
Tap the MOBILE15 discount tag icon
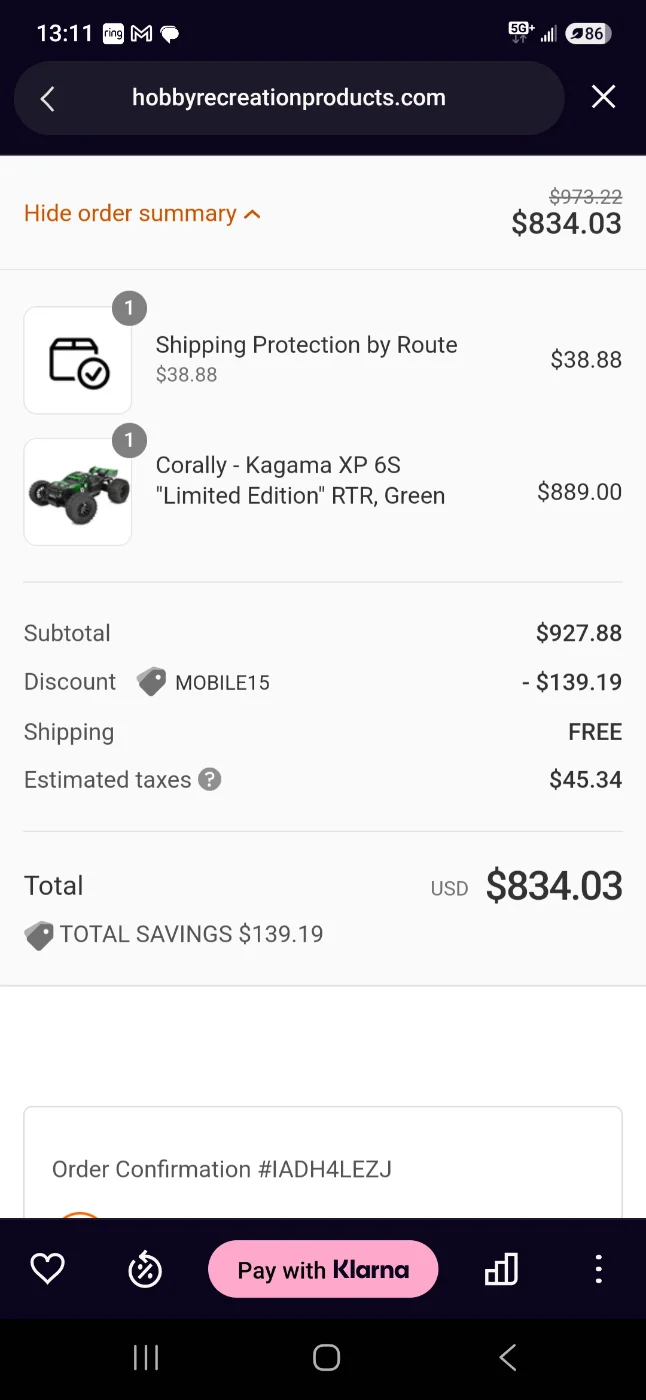pyautogui.click(x=151, y=682)
